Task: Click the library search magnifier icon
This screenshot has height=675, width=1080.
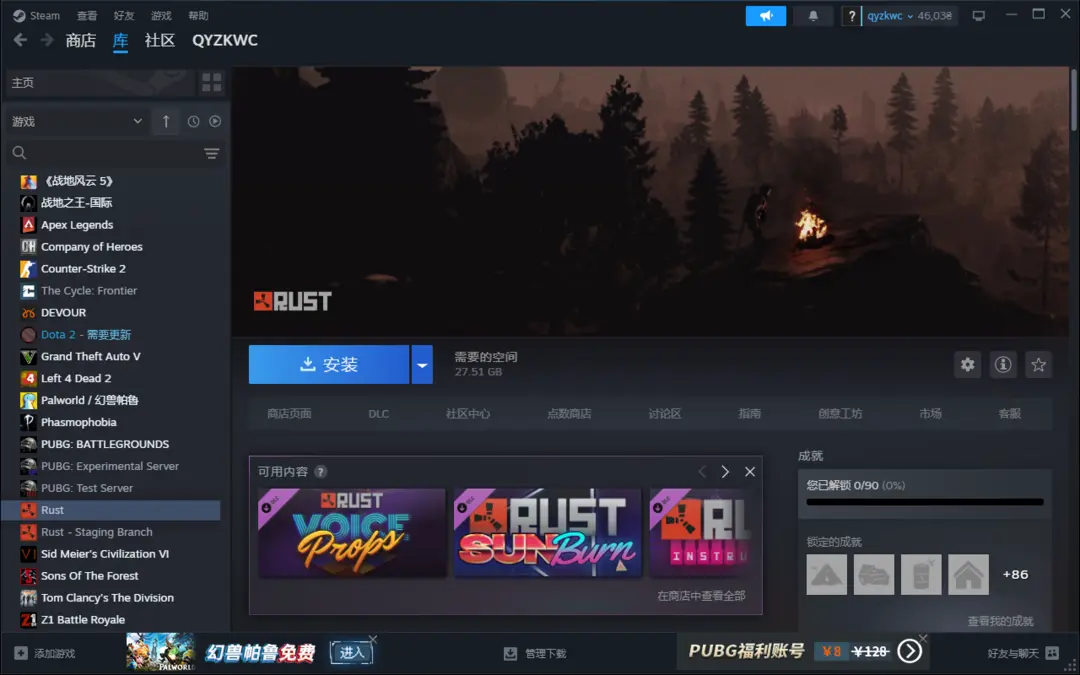Action: pyautogui.click(x=19, y=153)
